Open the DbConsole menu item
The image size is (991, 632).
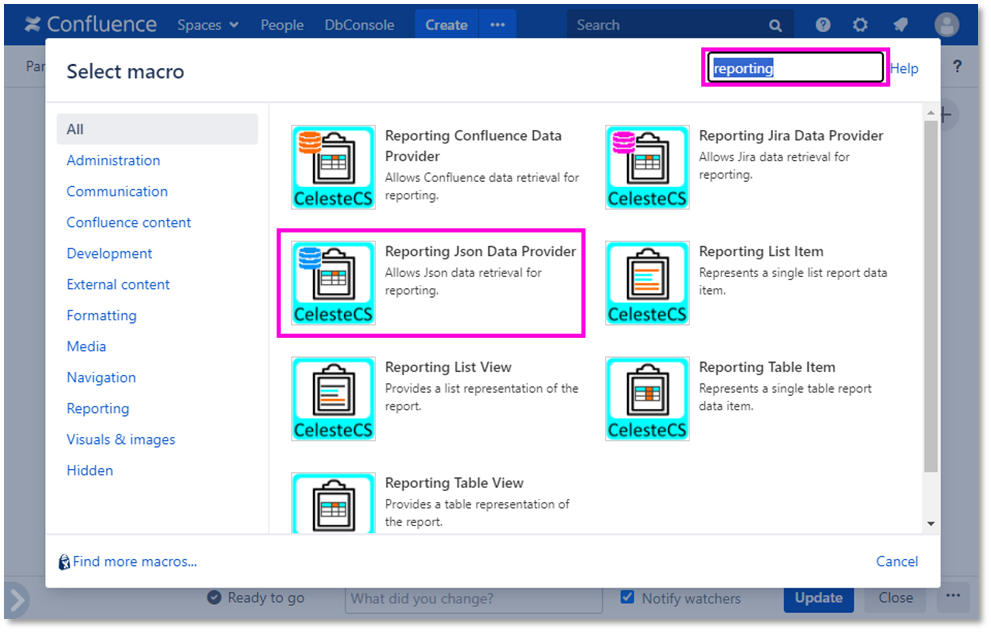coord(359,25)
